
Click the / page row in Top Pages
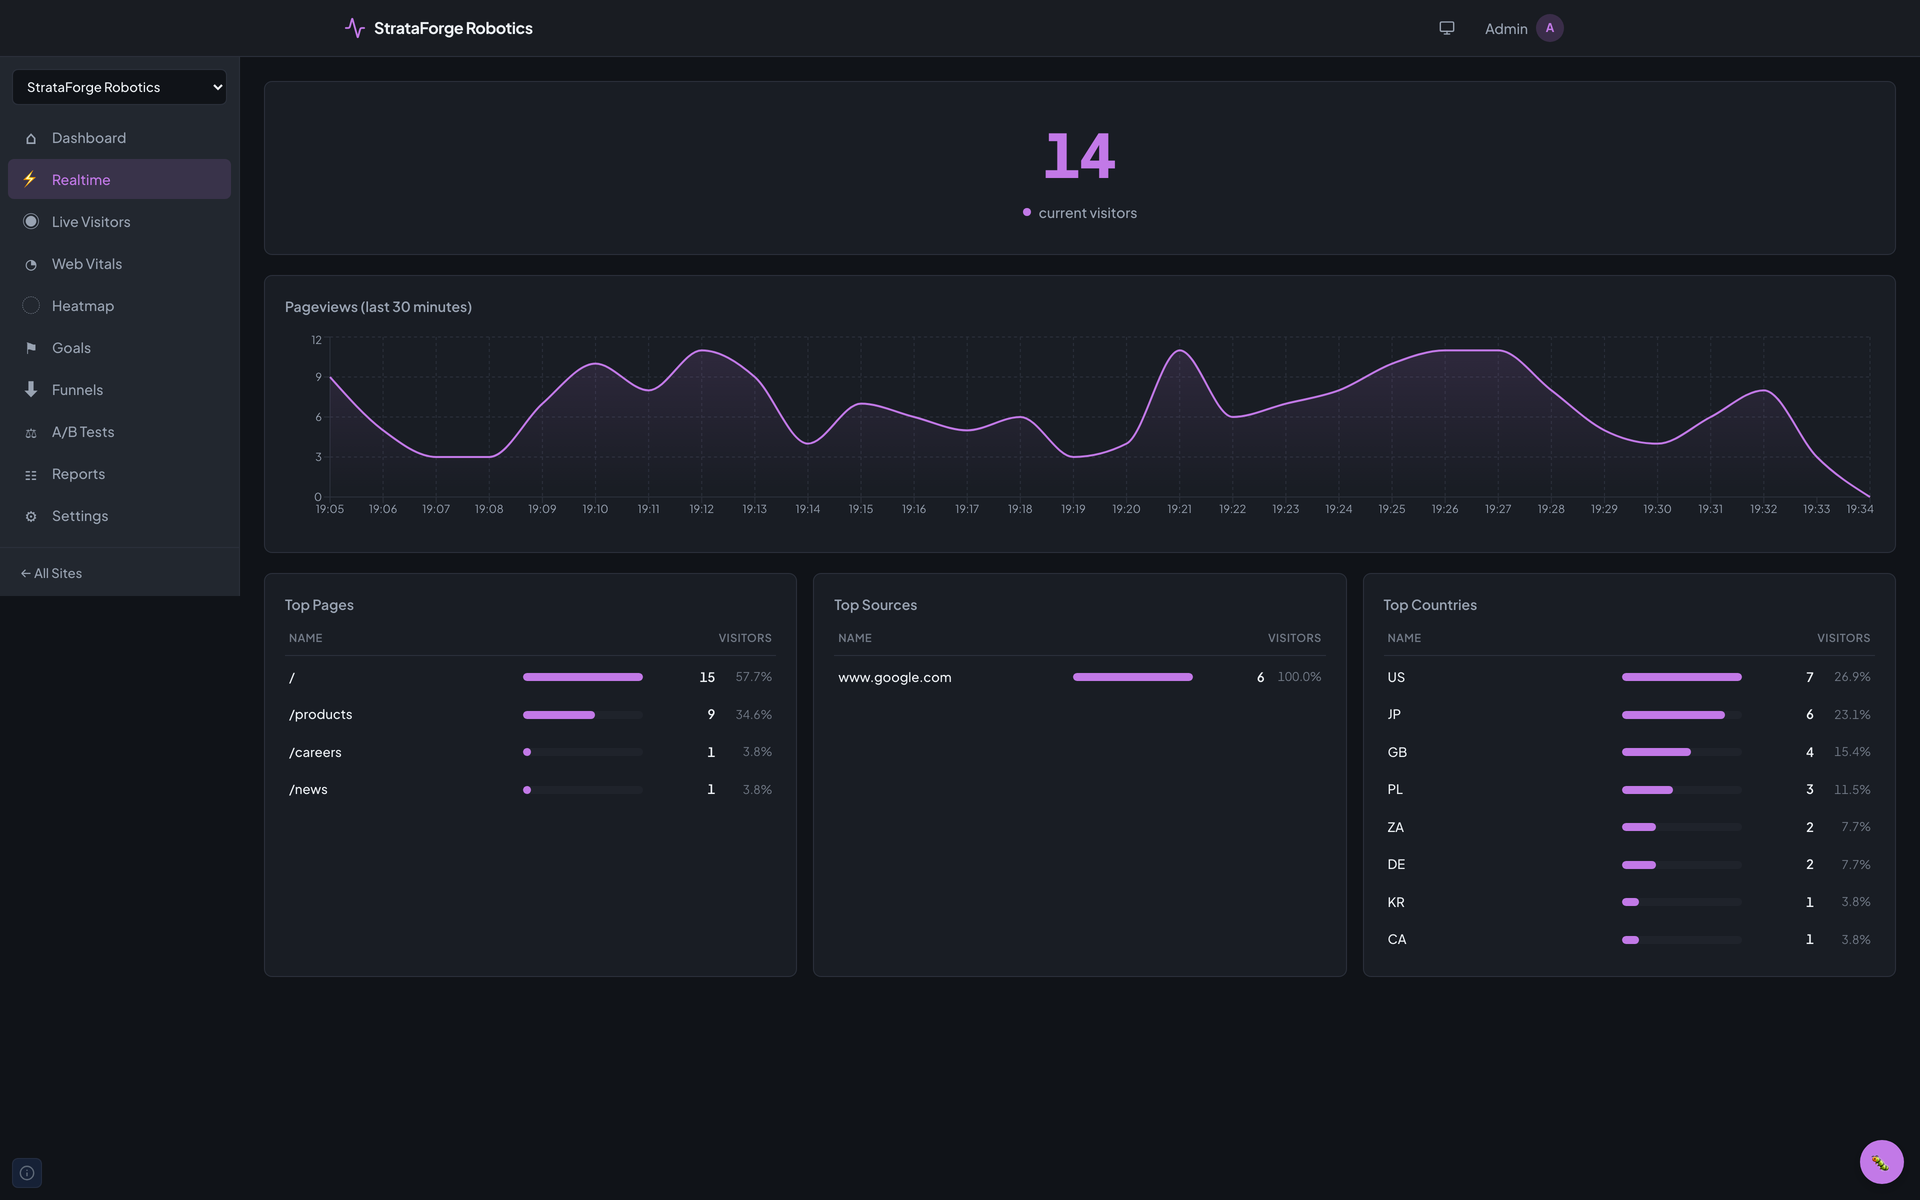click(x=530, y=677)
